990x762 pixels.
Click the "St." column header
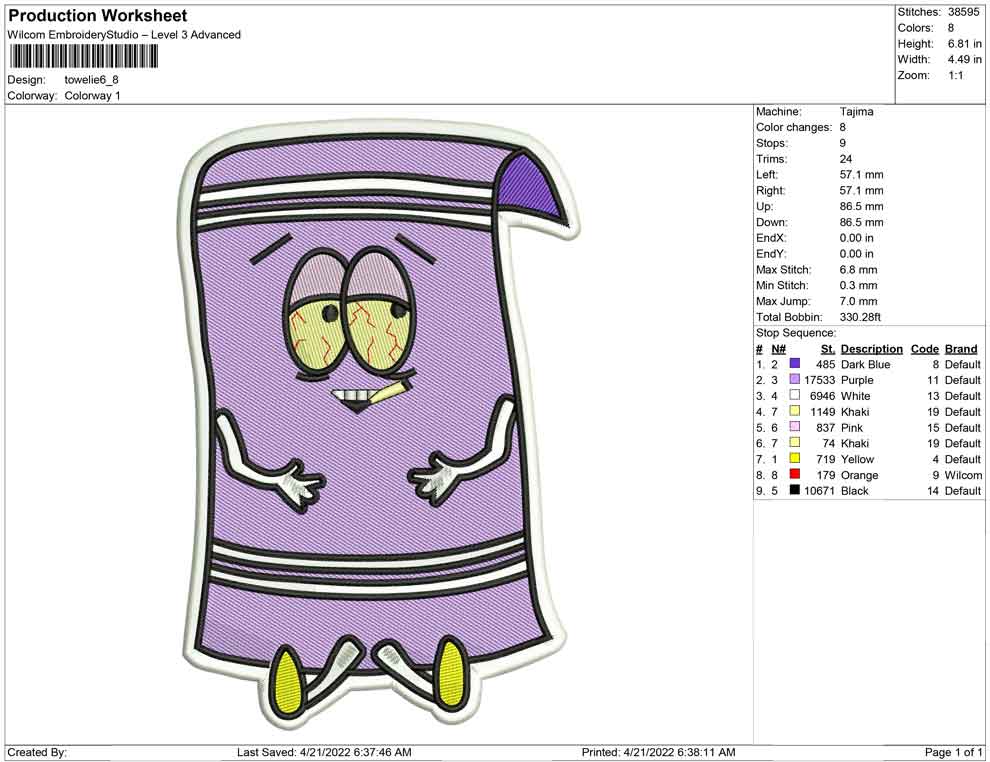point(827,348)
